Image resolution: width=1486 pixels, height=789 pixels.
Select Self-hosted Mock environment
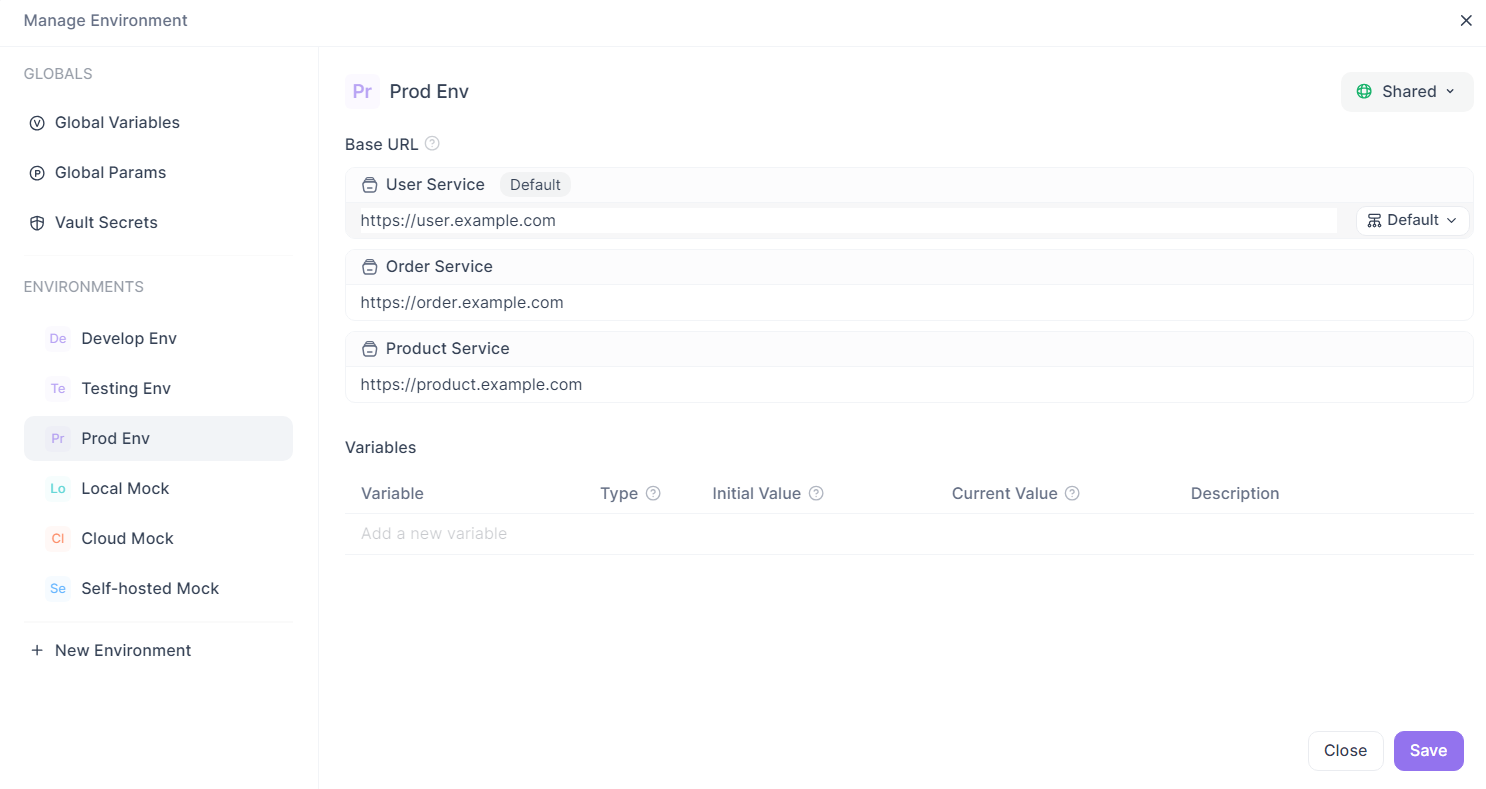(x=158, y=588)
